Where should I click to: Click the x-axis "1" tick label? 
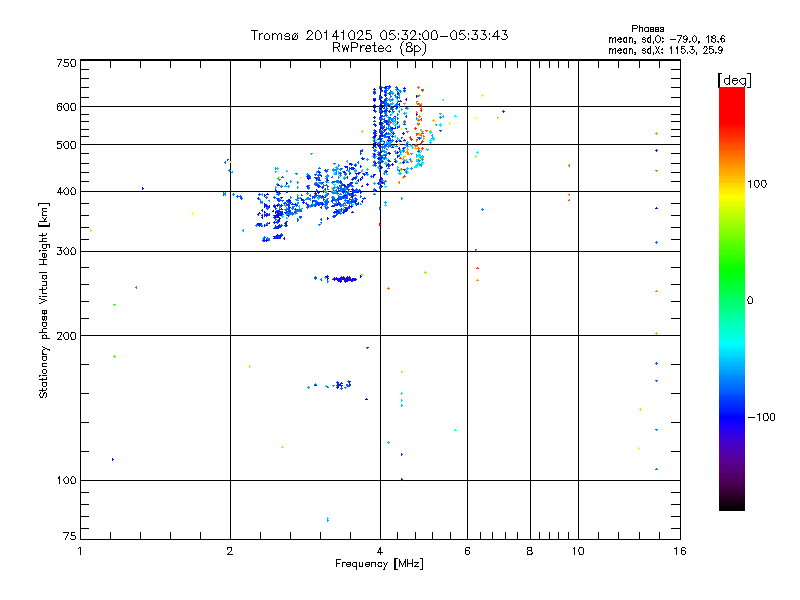coord(80,551)
